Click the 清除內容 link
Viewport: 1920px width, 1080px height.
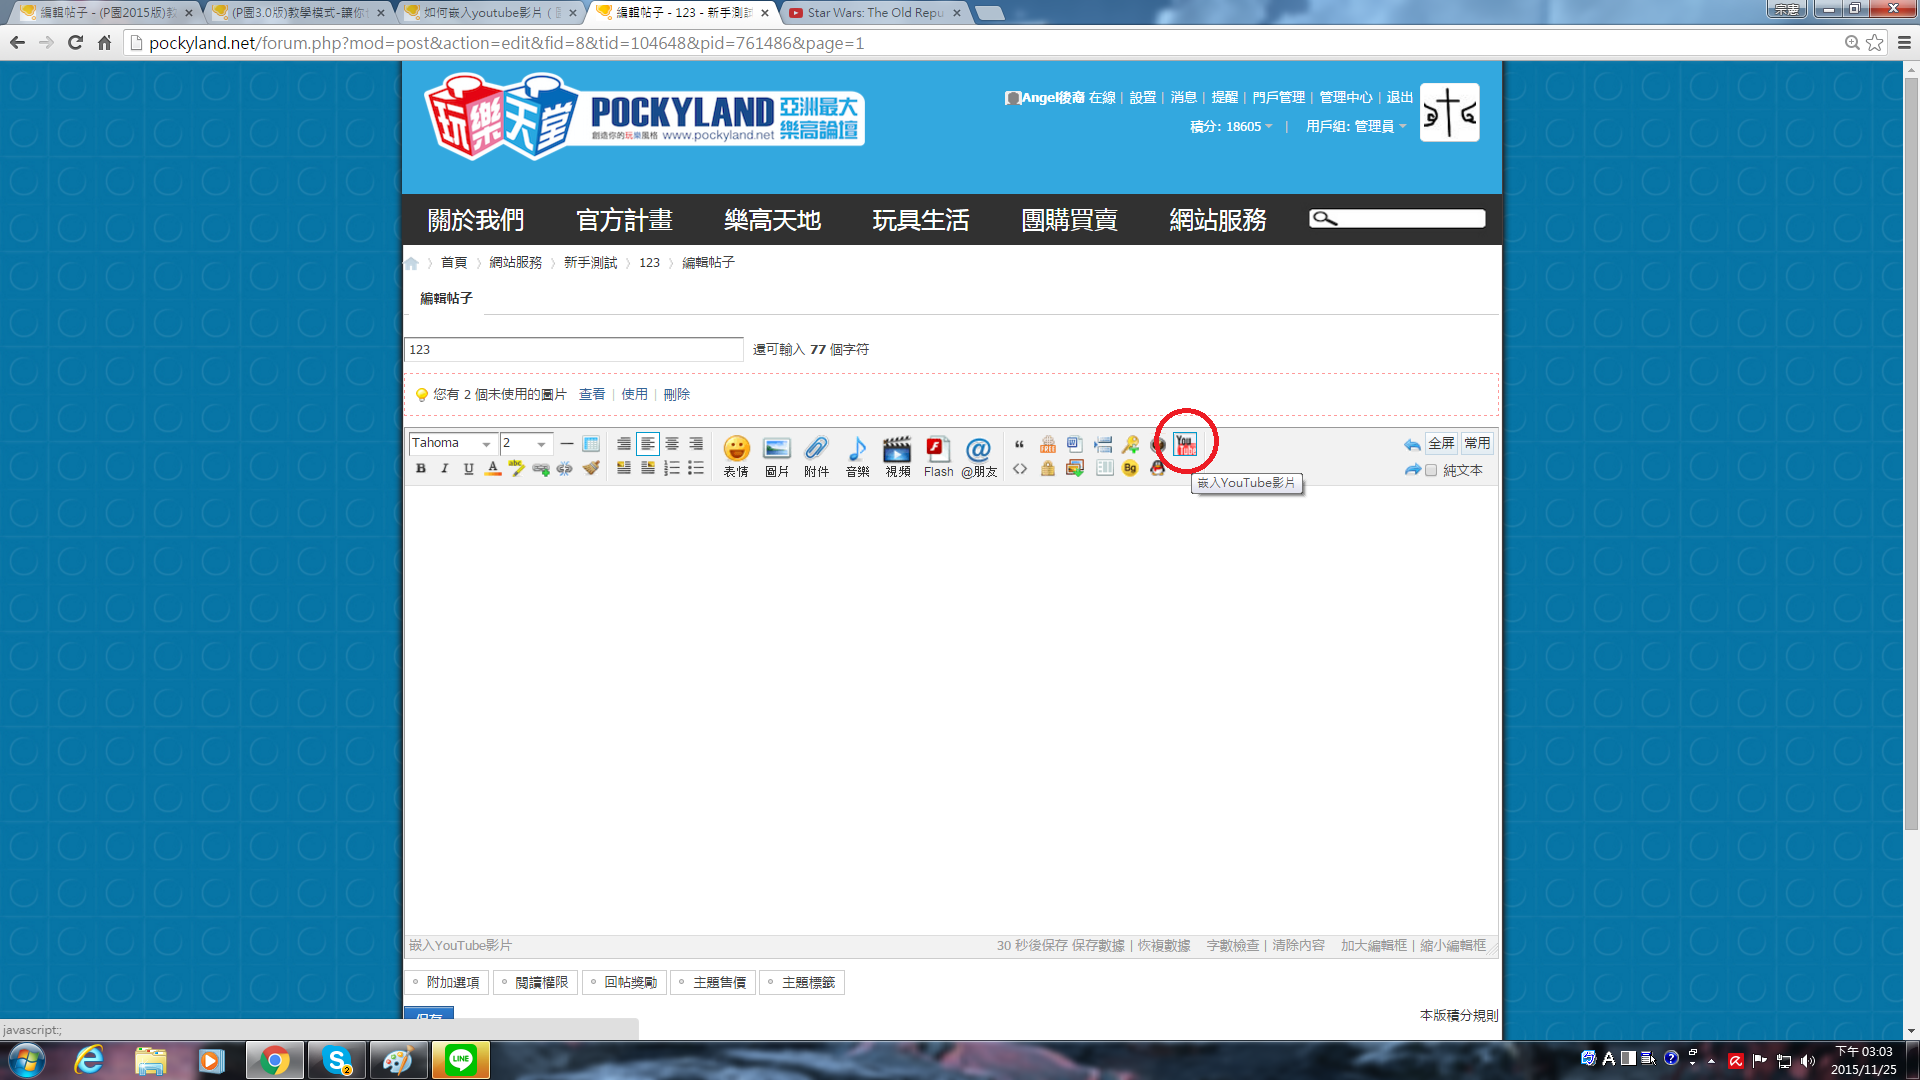click(x=1298, y=945)
